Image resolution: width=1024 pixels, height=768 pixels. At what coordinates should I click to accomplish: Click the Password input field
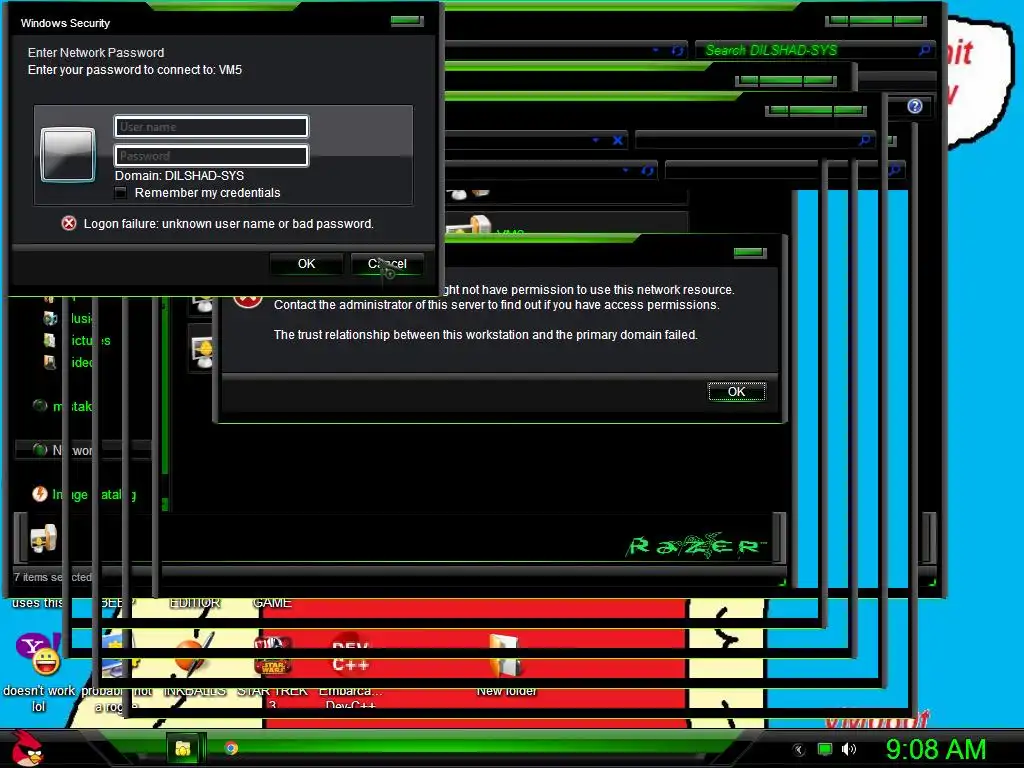pyautogui.click(x=211, y=156)
